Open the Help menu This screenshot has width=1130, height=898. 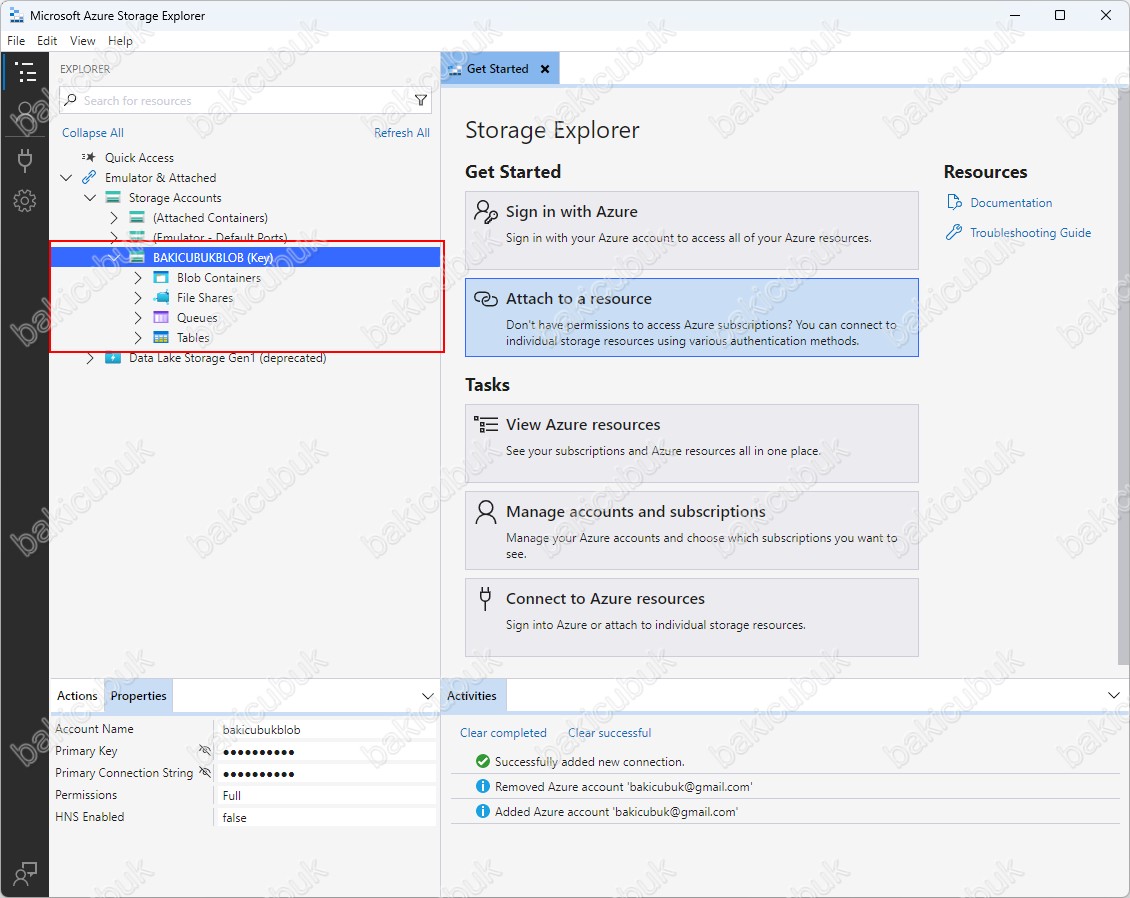[x=120, y=41]
